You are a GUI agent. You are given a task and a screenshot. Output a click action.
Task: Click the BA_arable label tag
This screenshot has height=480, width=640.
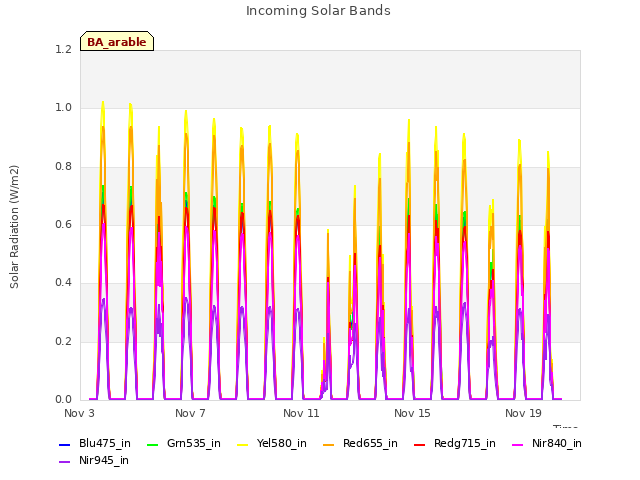(x=117, y=41)
